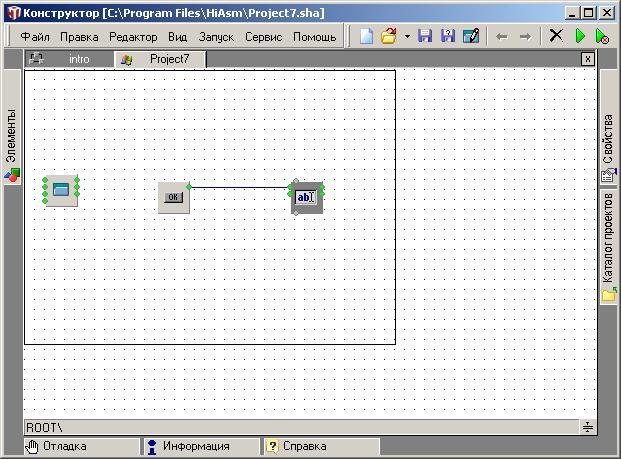
Task: Click the New project icon
Action: [x=367, y=36]
